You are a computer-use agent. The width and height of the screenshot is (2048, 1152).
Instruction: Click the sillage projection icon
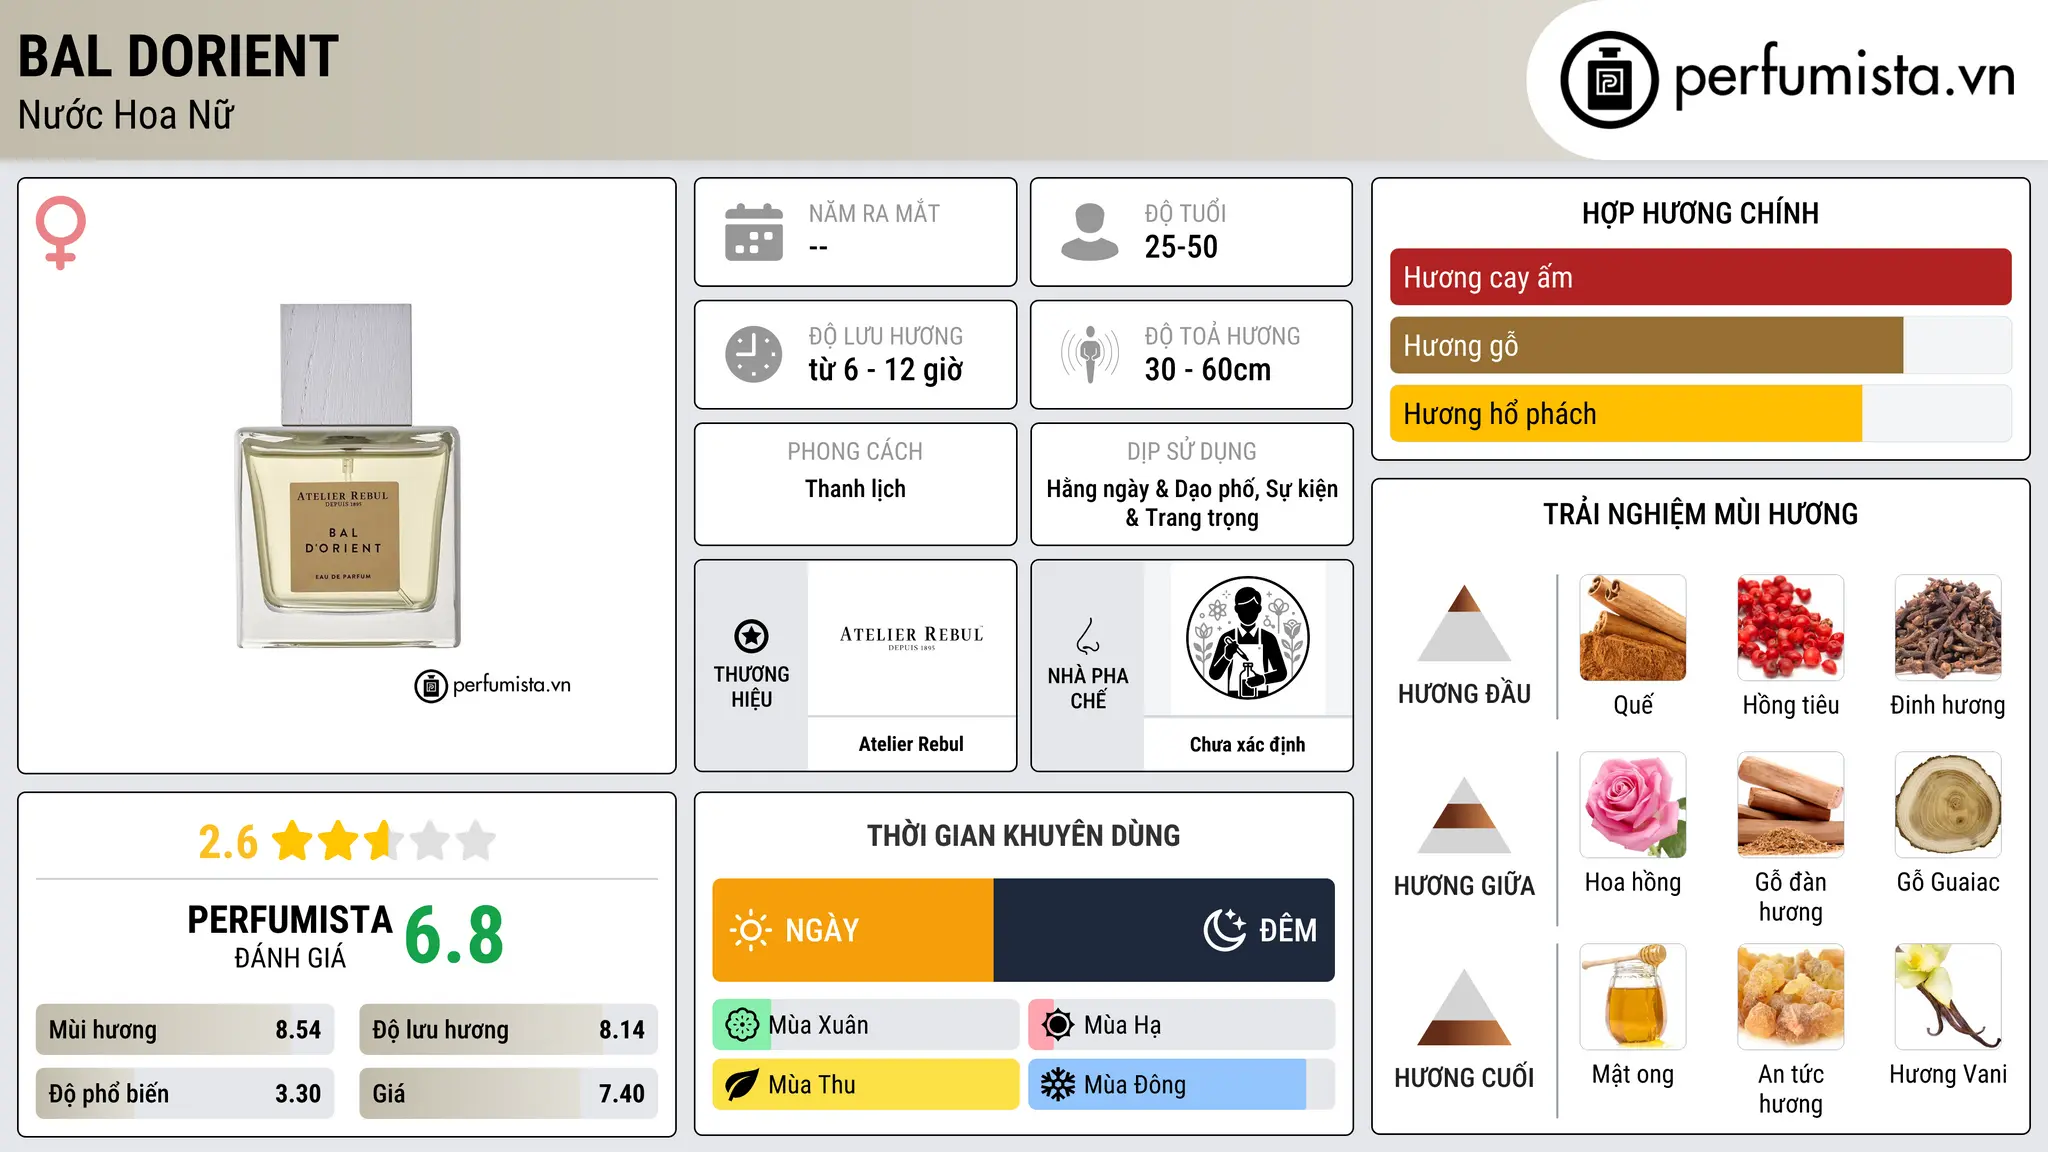1090,354
